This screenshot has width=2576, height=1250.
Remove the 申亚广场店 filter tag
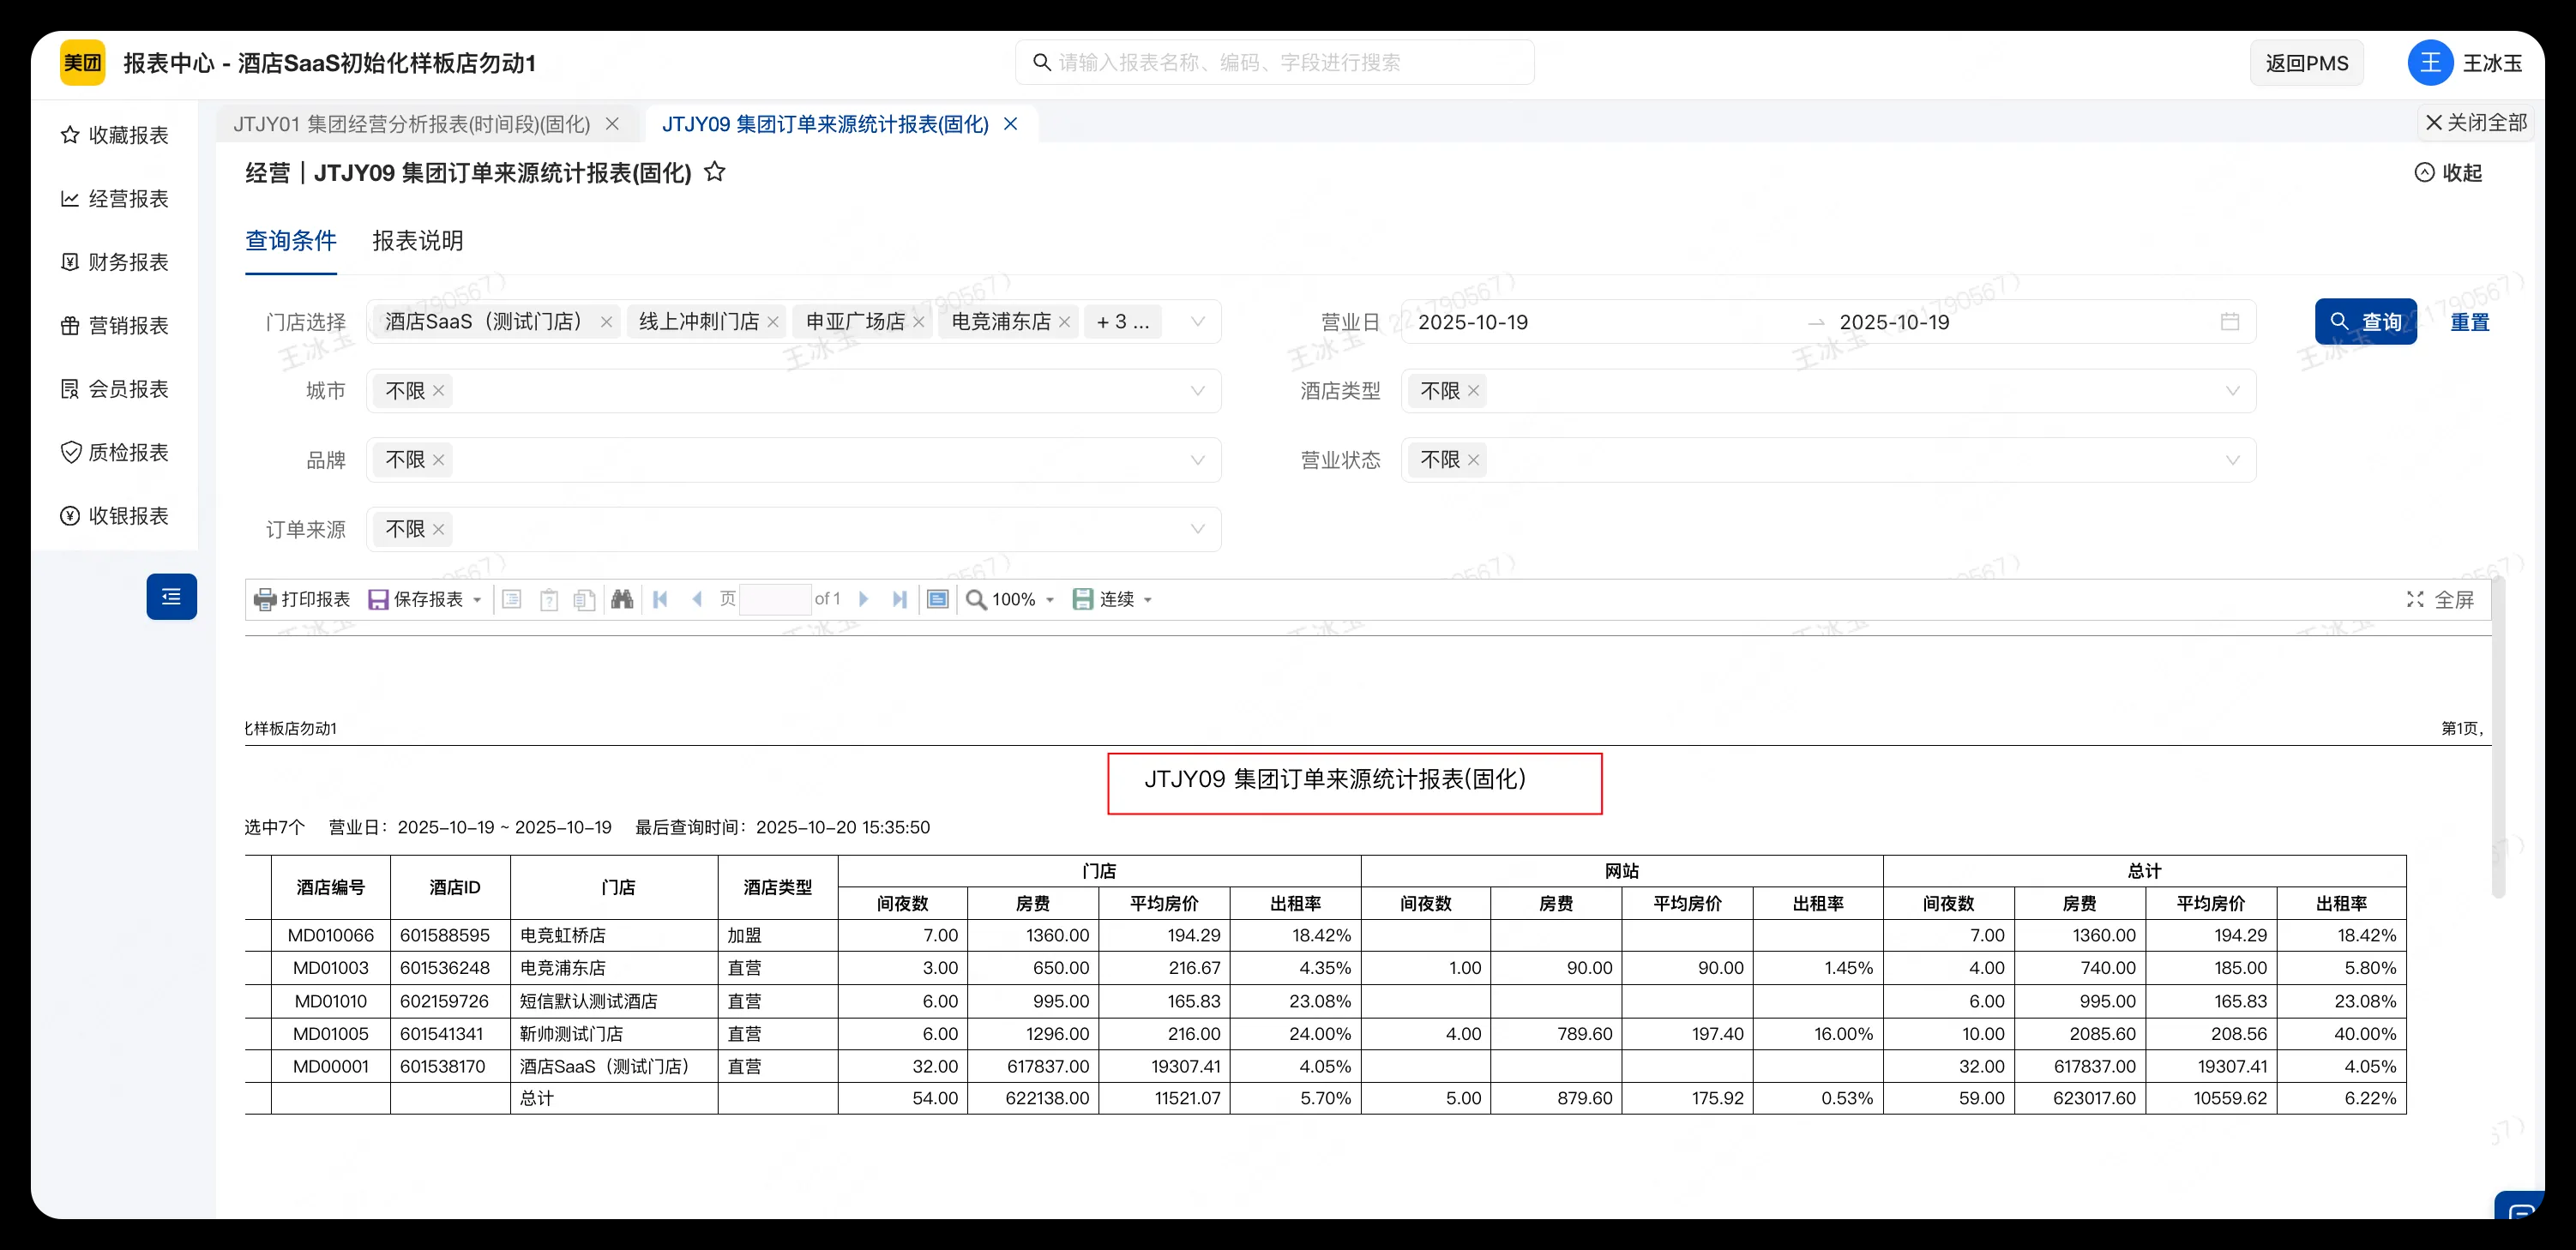point(920,321)
